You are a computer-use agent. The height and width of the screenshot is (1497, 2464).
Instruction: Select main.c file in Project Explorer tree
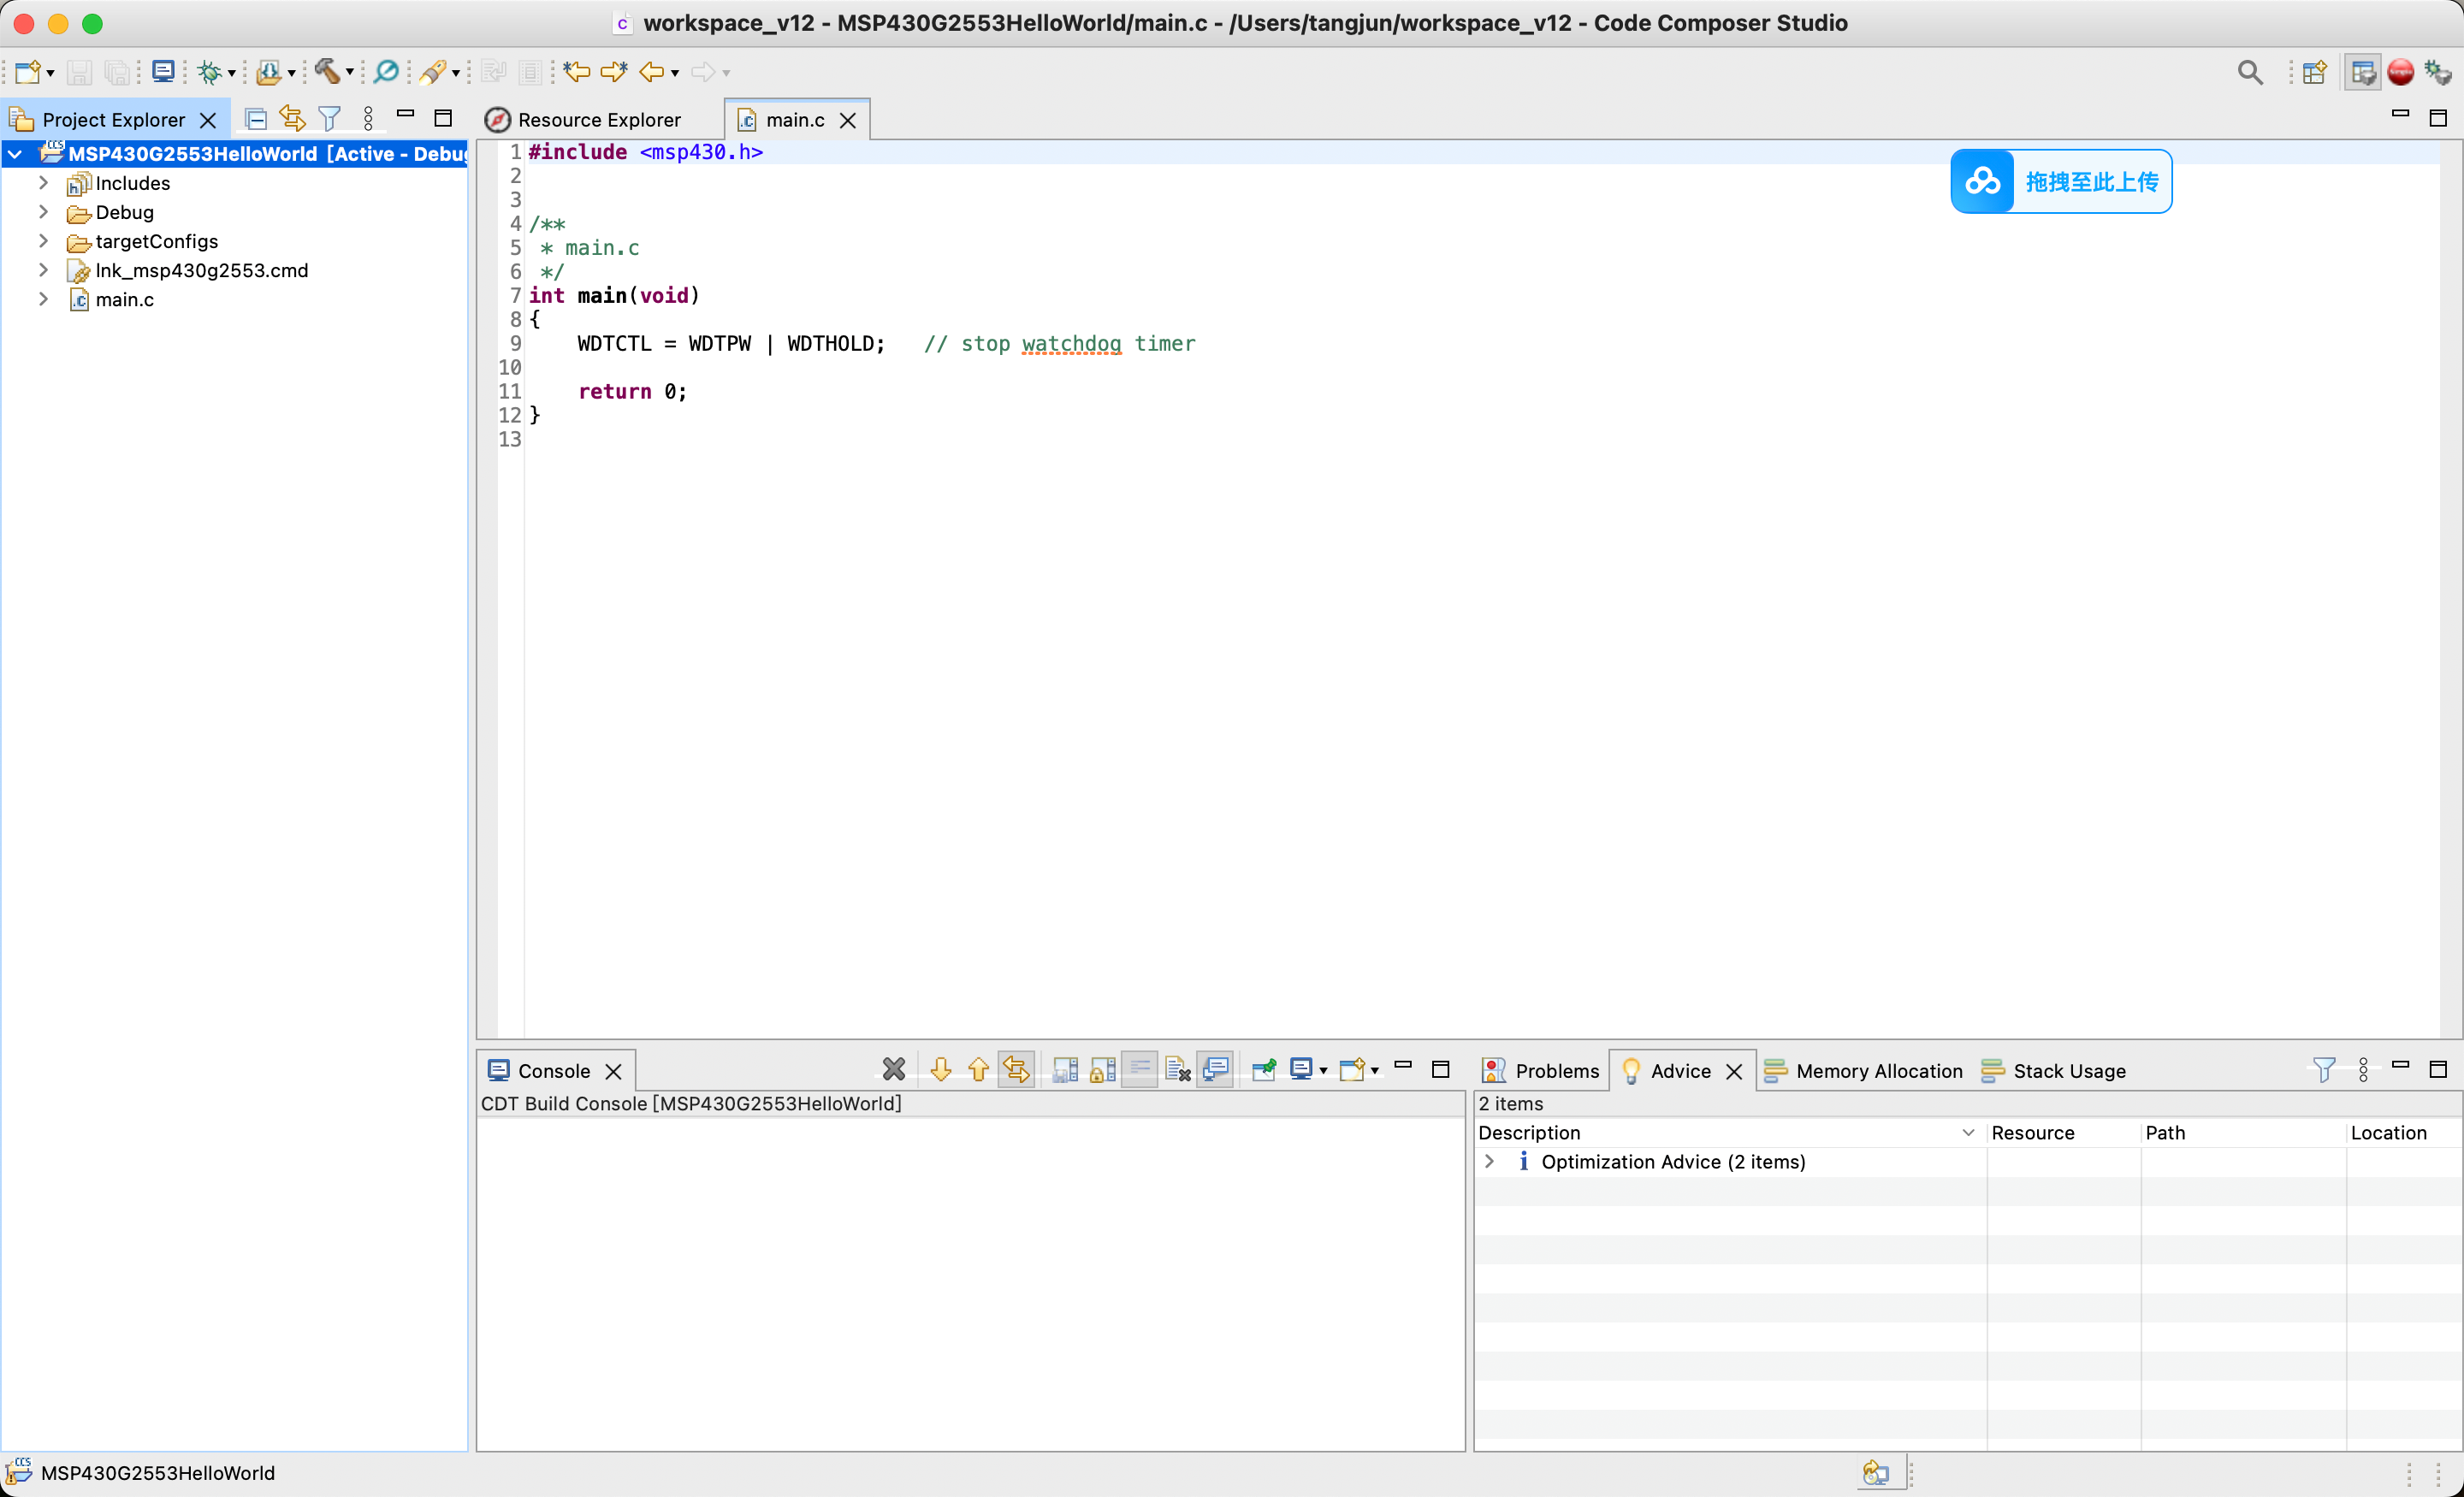[x=124, y=299]
